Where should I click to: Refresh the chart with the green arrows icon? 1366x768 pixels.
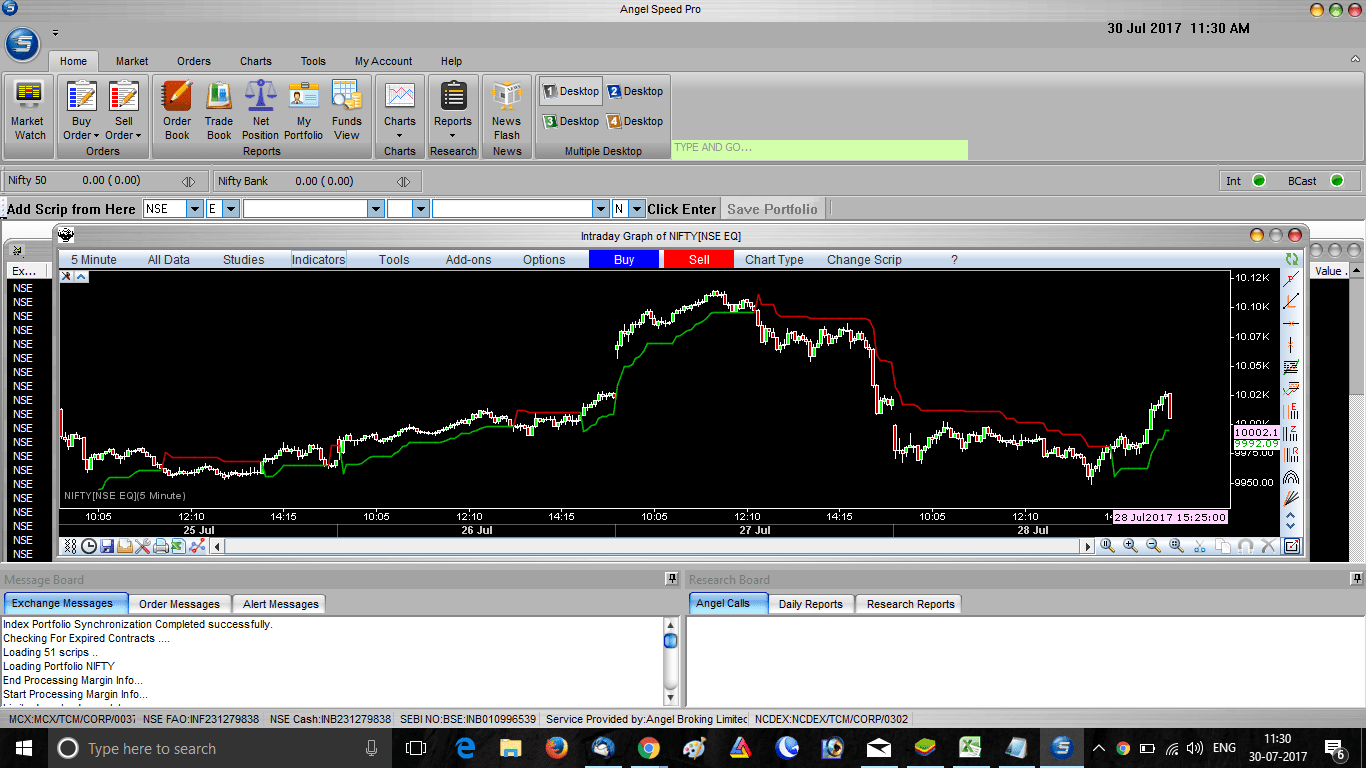tap(1292, 258)
